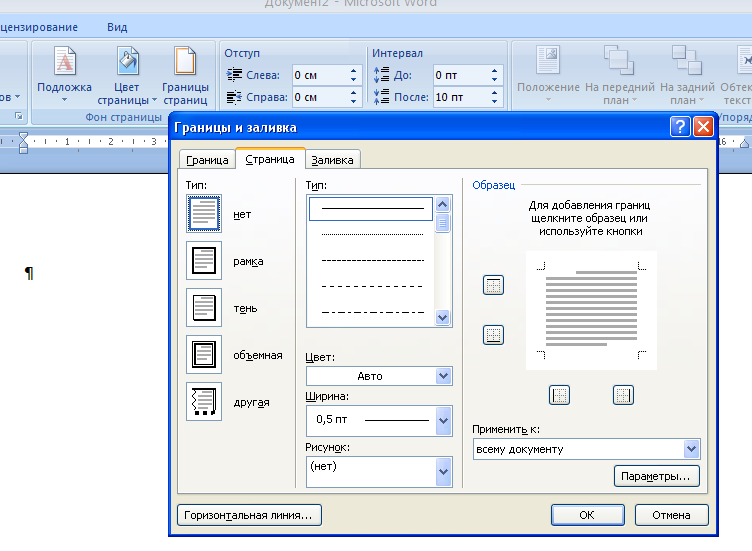Switch to the Граница tab
Image resolution: width=752 pixels, height=551 pixels.
207,160
